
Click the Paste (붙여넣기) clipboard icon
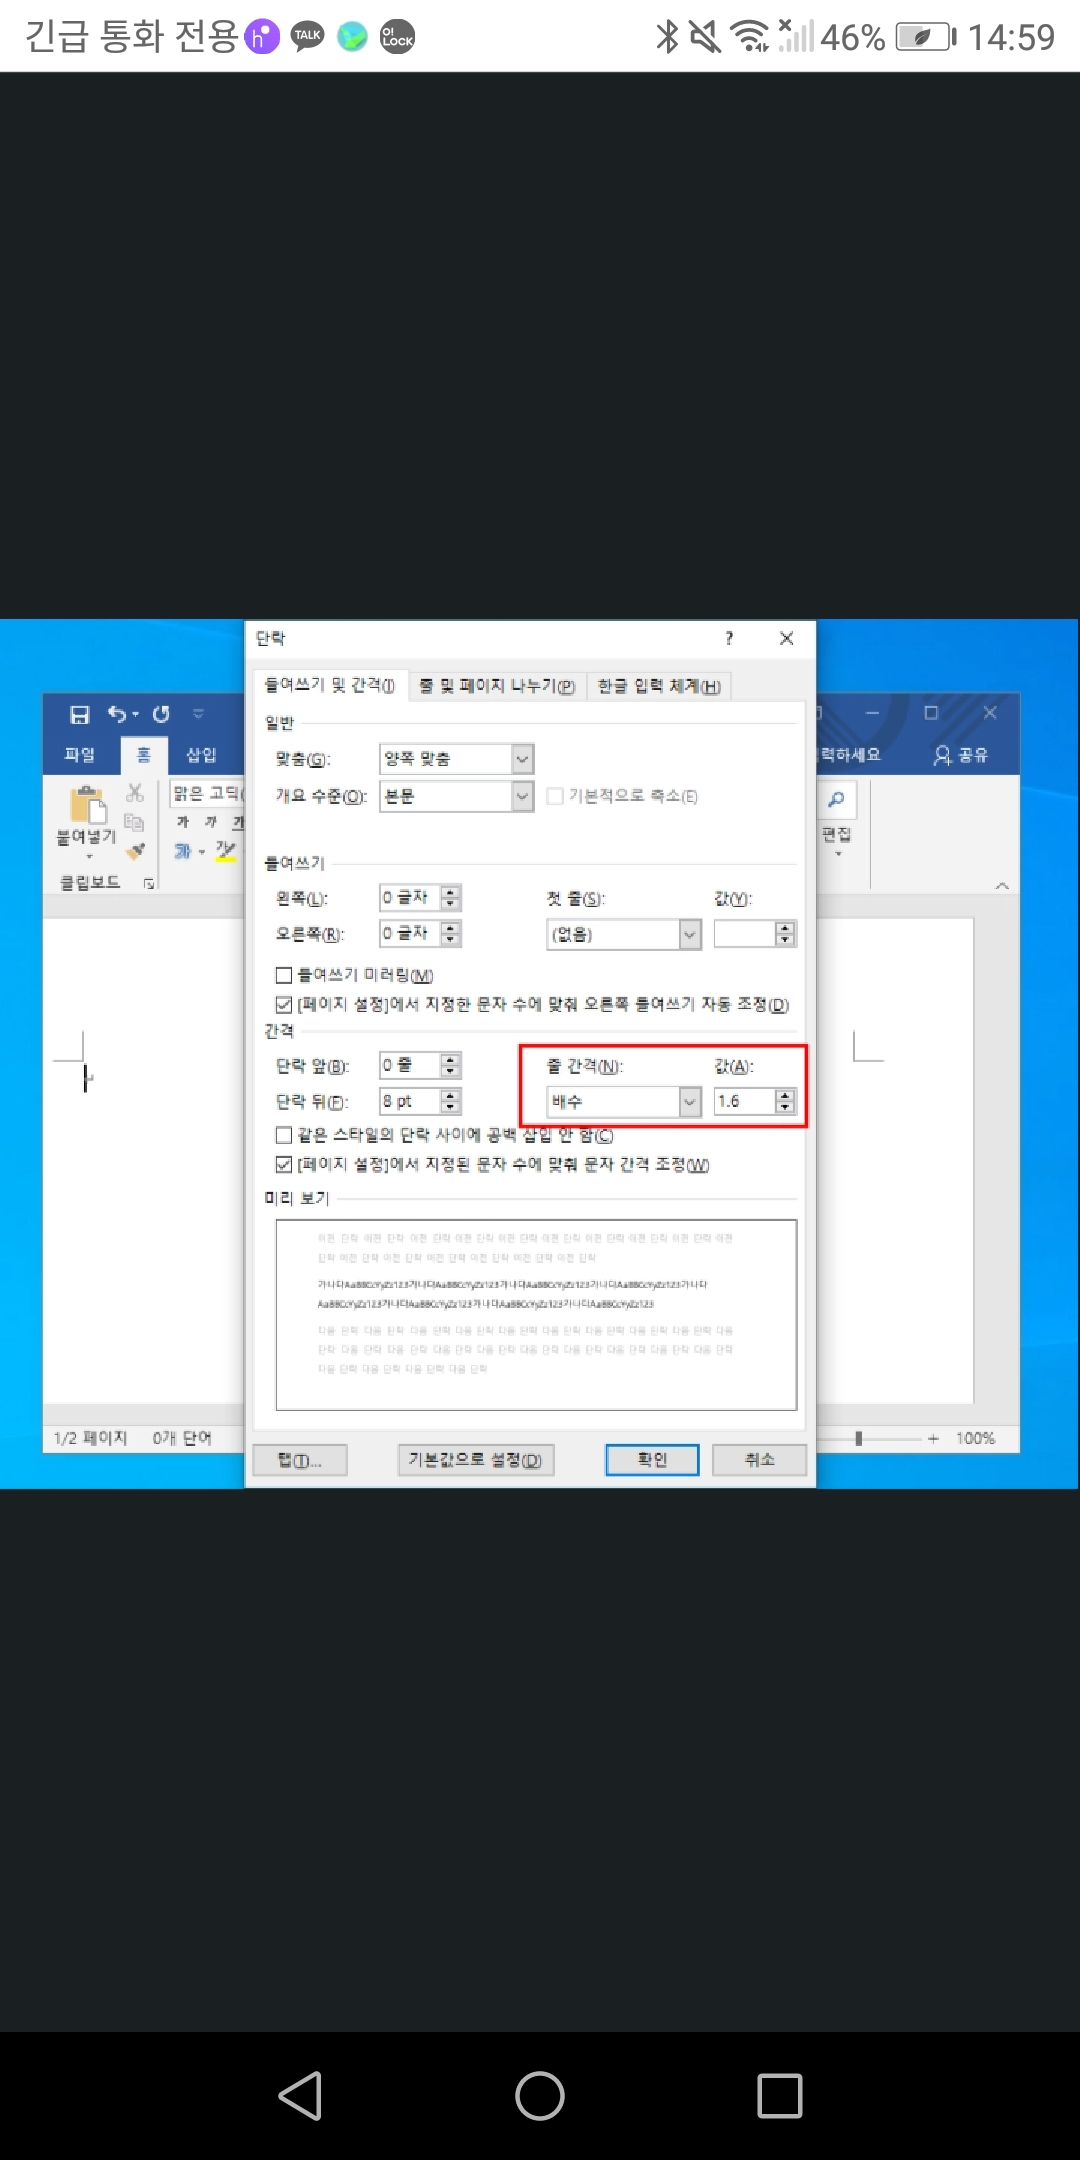coord(87,805)
